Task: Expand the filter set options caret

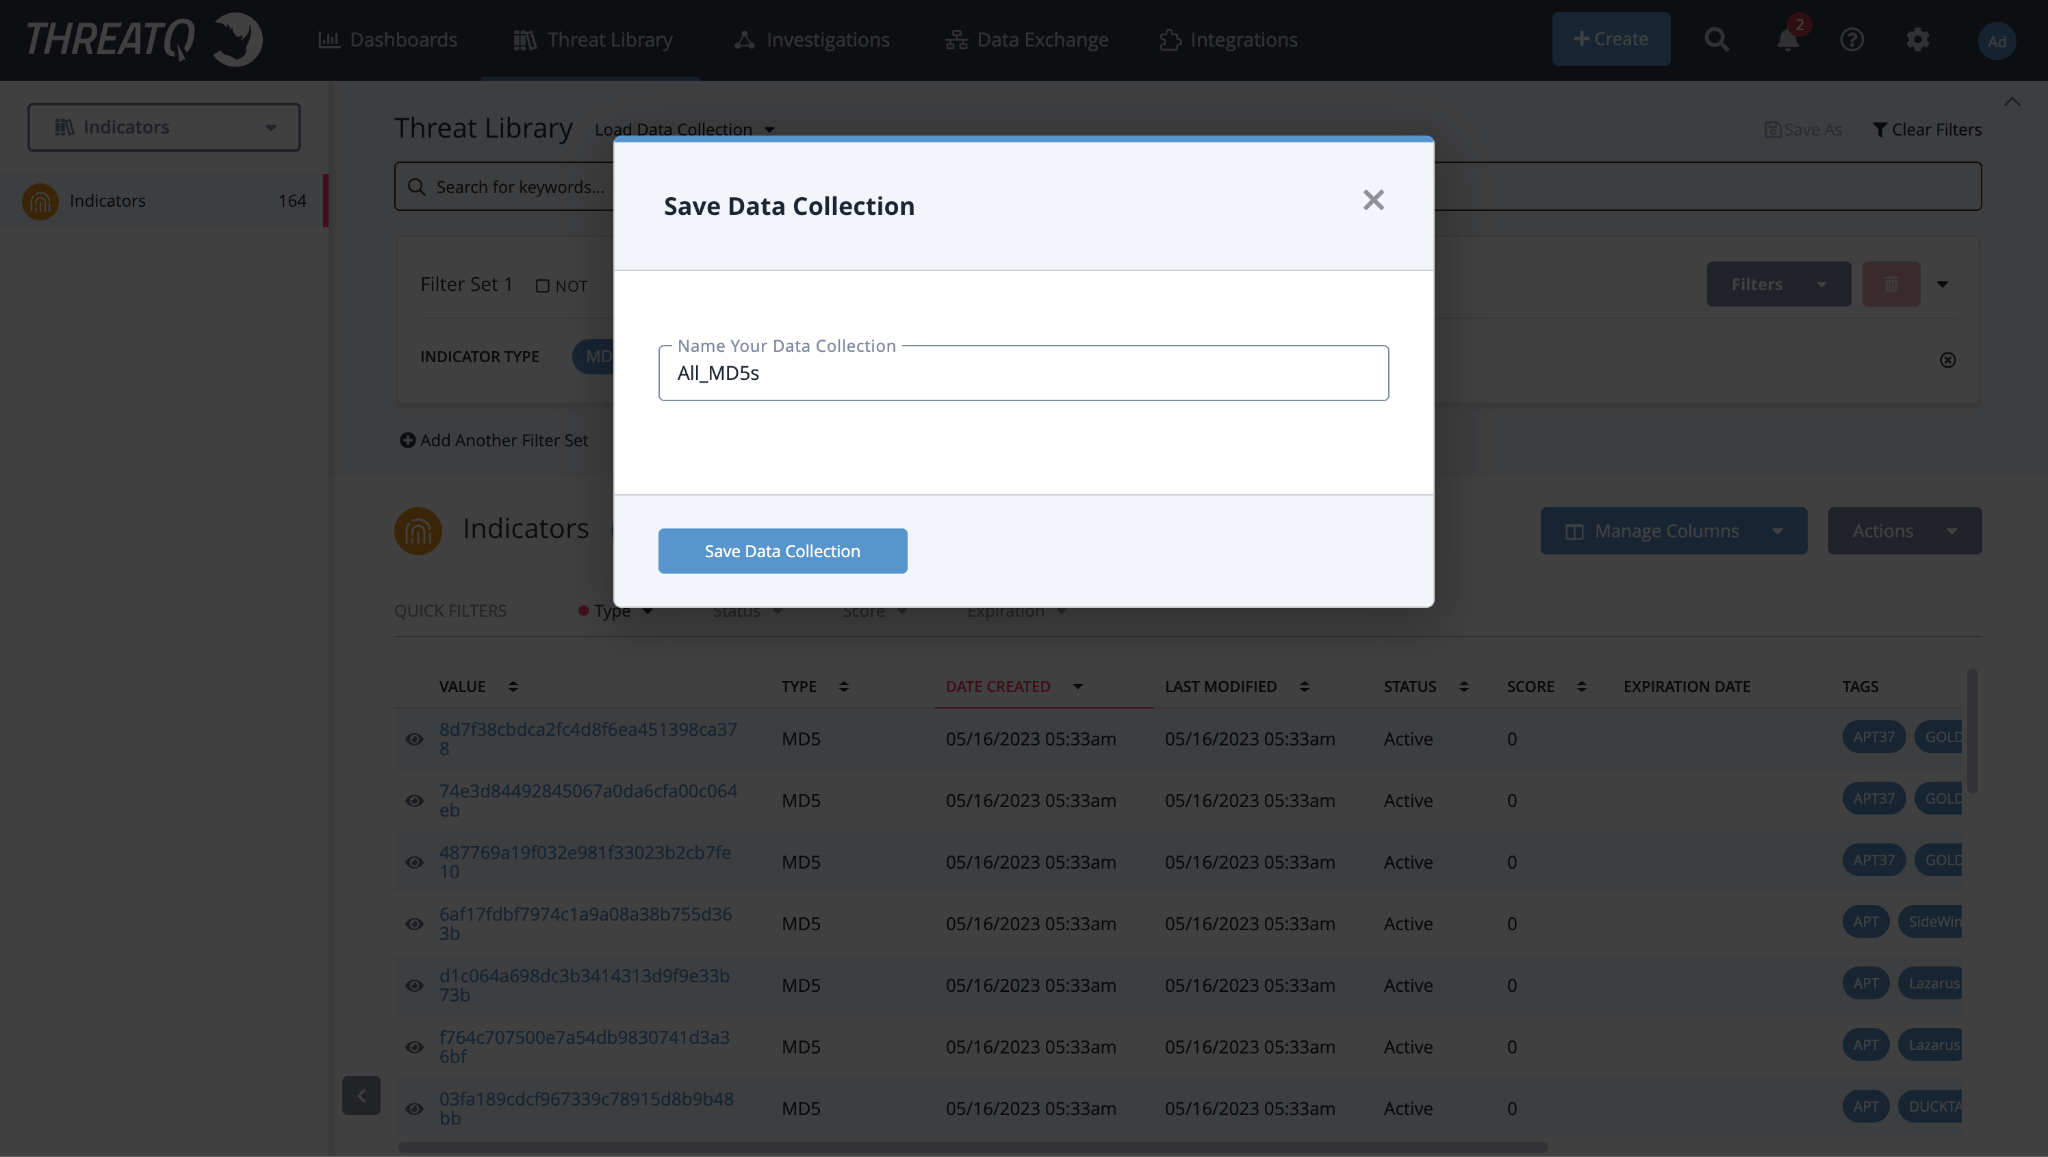Action: (x=1942, y=285)
